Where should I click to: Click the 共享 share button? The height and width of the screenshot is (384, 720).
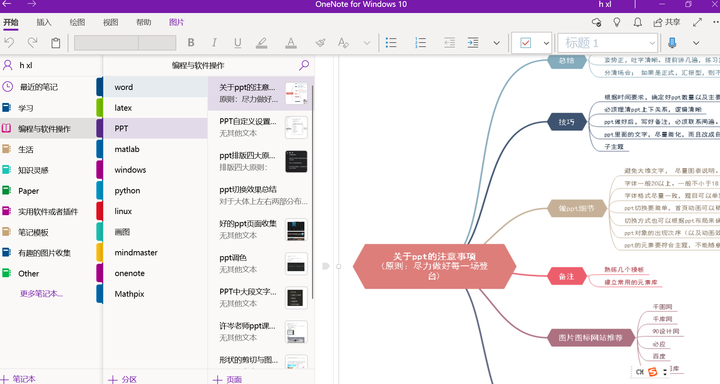pos(667,22)
